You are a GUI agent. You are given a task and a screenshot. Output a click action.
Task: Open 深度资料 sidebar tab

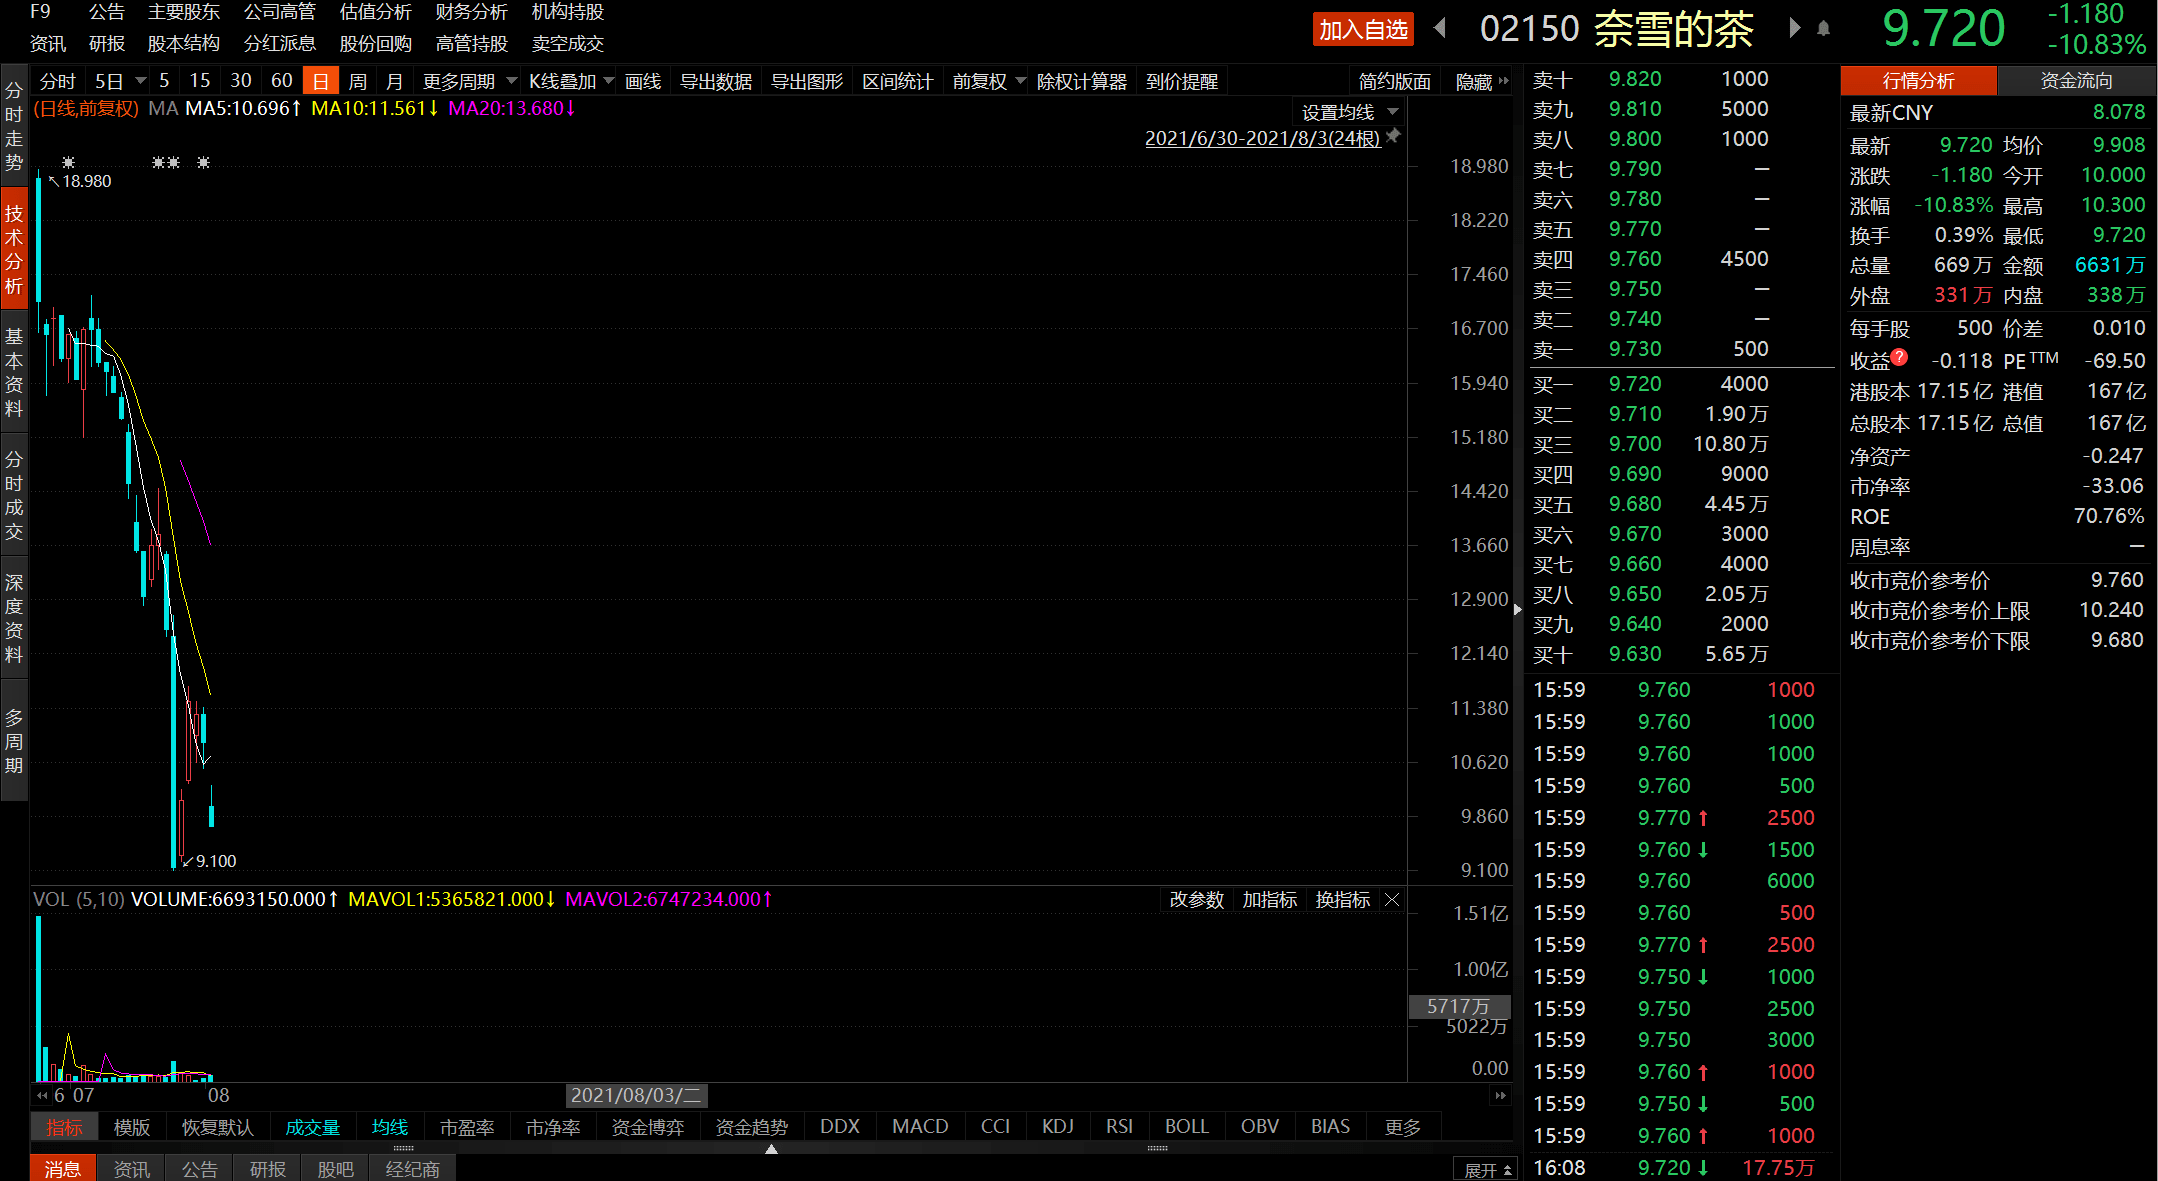pos(14,618)
